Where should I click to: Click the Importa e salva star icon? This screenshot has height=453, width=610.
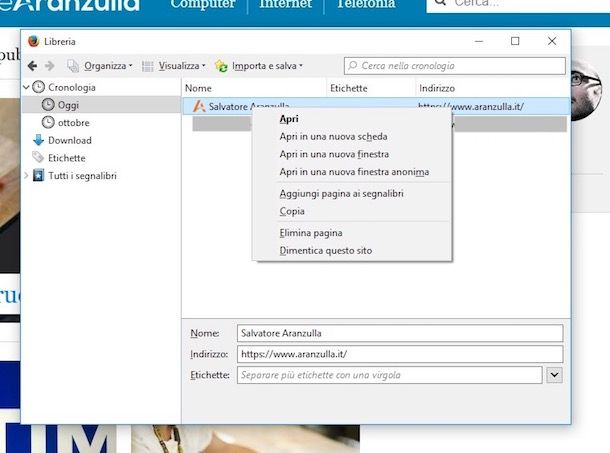coord(221,66)
